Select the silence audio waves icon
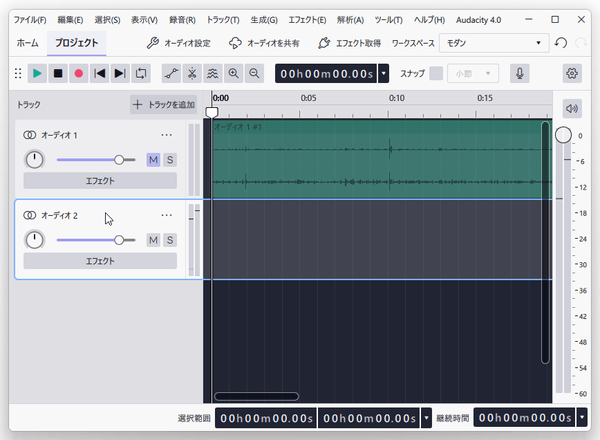Image resolution: width=600 pixels, height=440 pixels. click(x=213, y=73)
